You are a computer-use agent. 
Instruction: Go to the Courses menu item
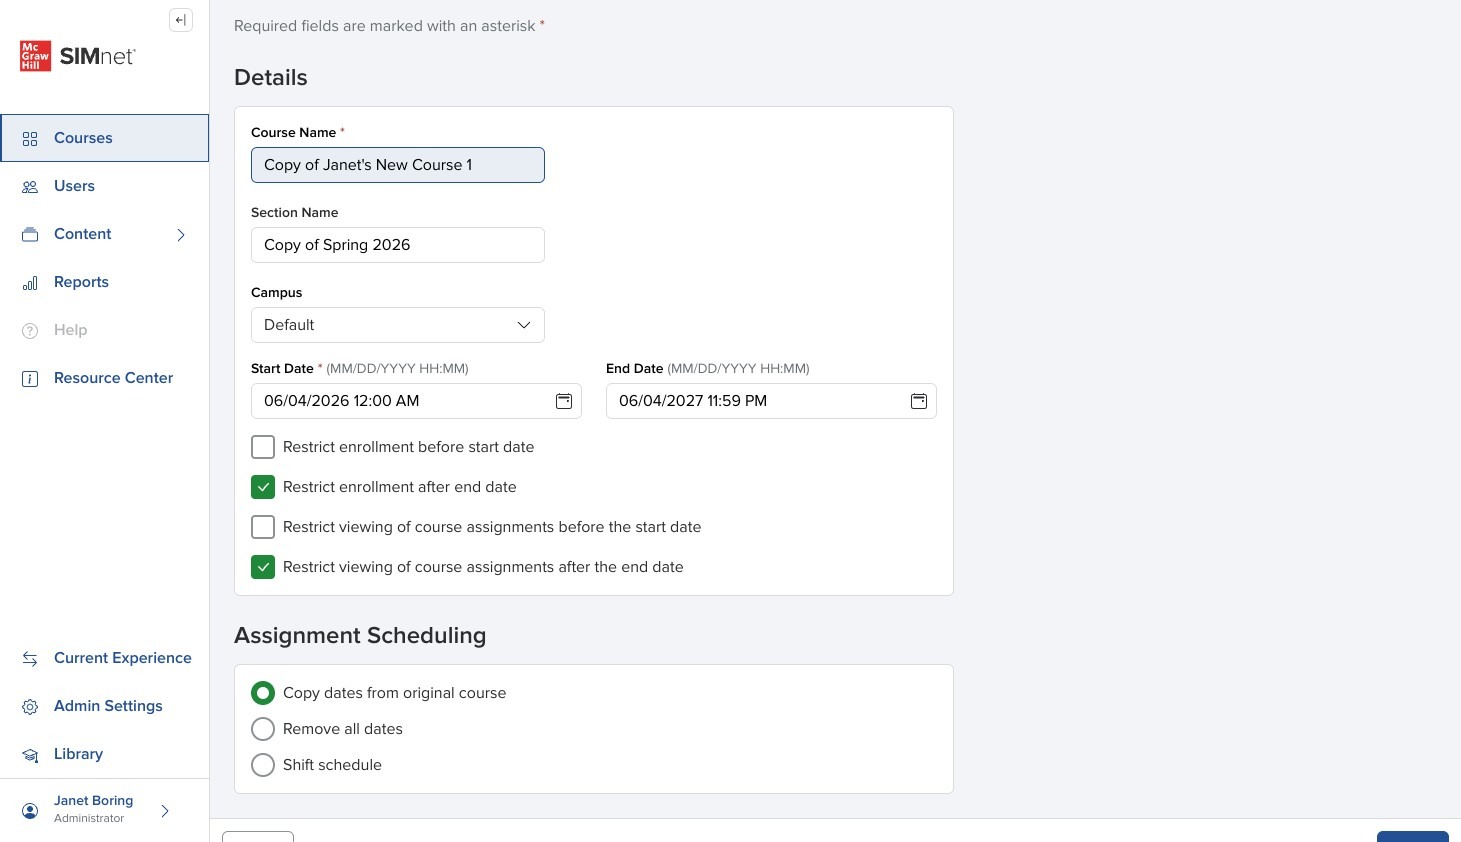[x=105, y=138]
